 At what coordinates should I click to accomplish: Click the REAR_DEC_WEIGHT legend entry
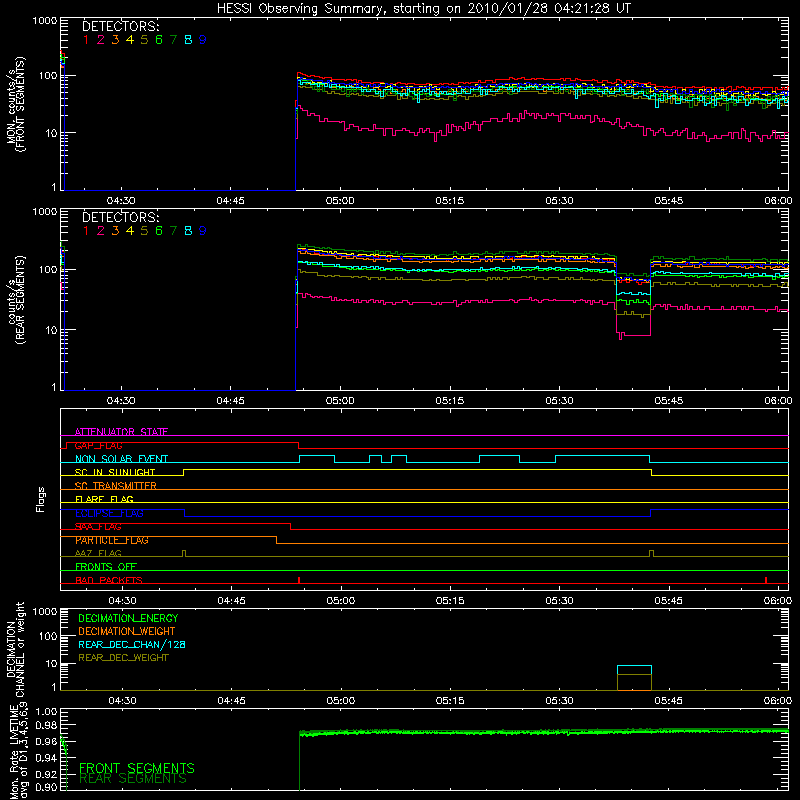click(x=123, y=658)
